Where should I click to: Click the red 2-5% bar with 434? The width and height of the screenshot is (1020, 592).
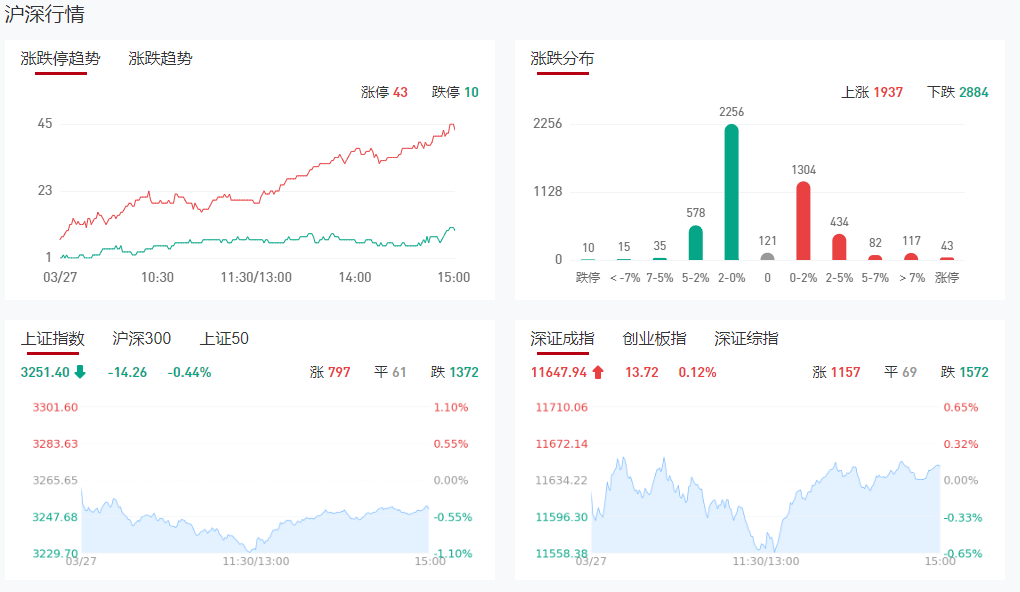point(839,247)
